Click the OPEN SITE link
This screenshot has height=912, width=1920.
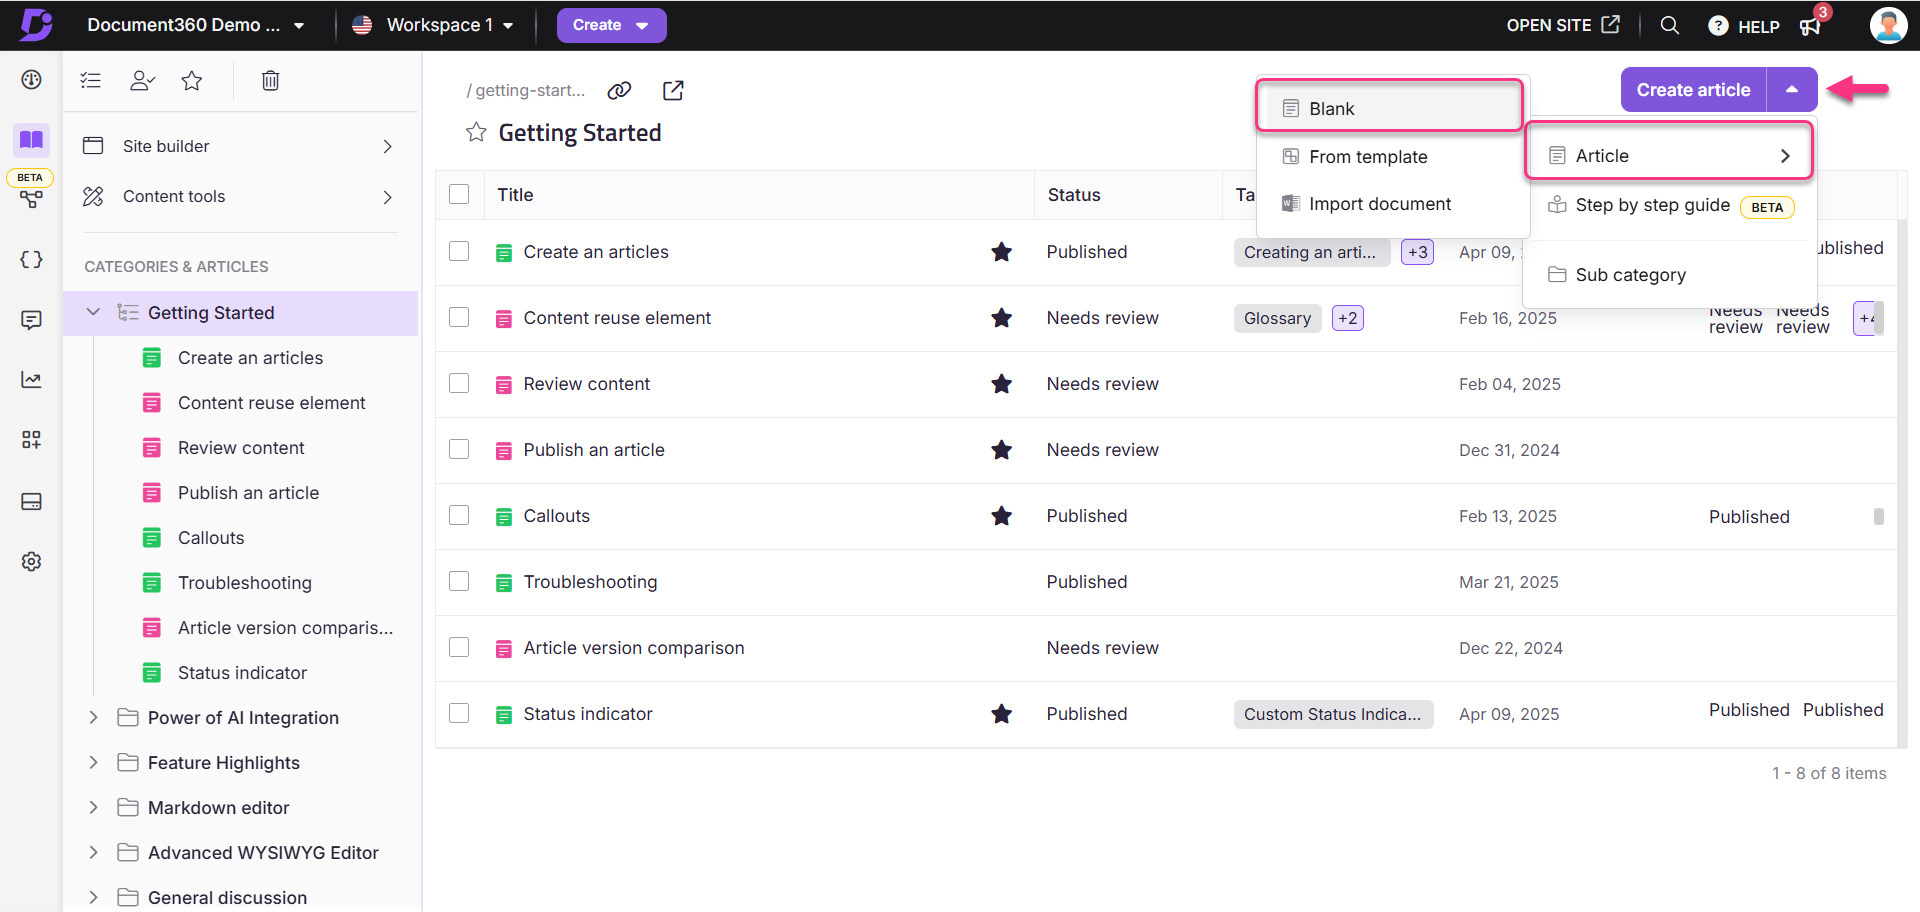click(x=1562, y=25)
